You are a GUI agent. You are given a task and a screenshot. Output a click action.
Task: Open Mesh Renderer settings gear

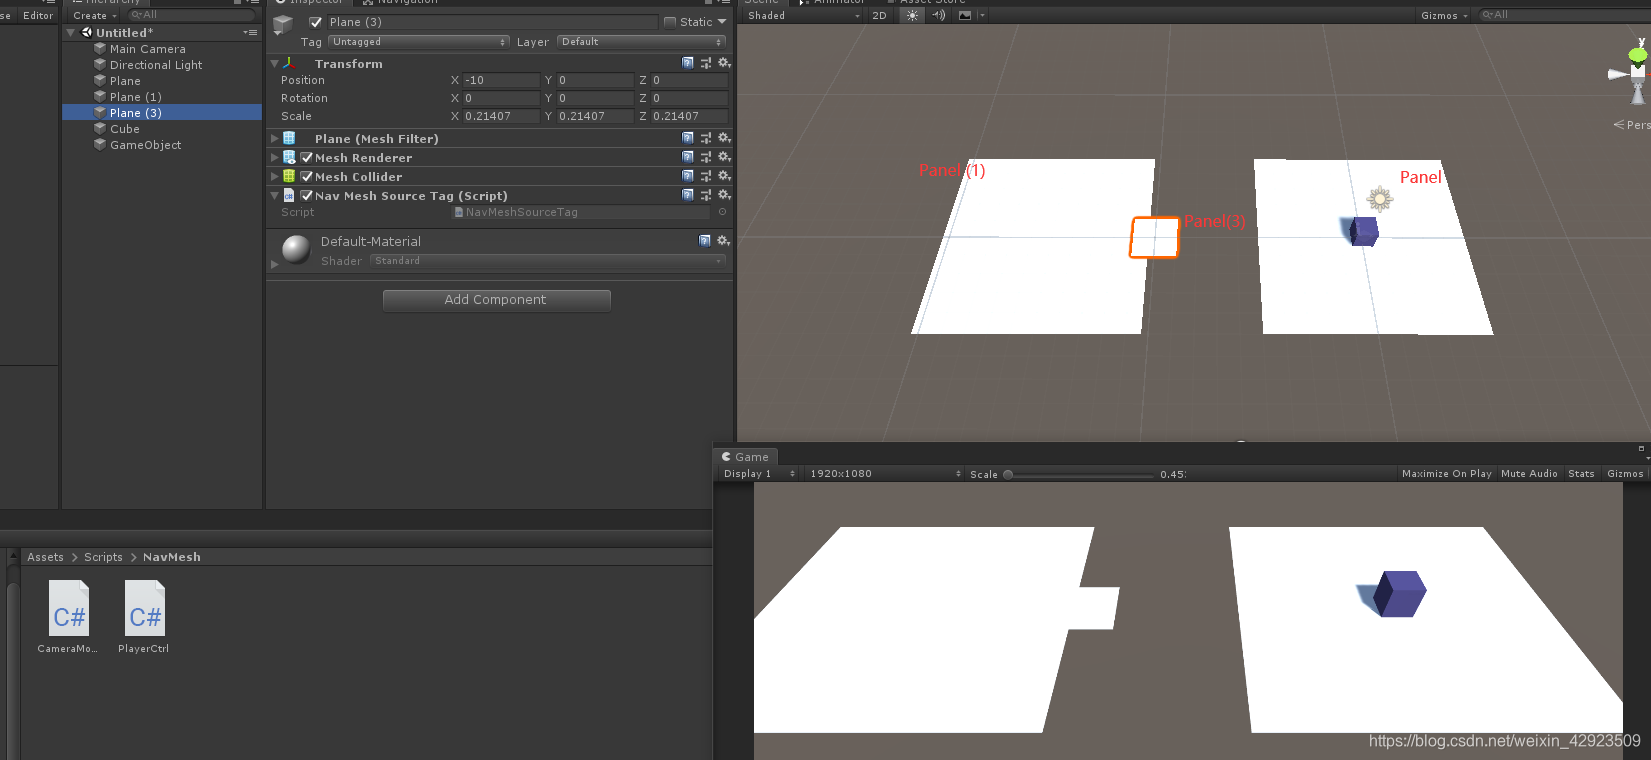click(724, 157)
